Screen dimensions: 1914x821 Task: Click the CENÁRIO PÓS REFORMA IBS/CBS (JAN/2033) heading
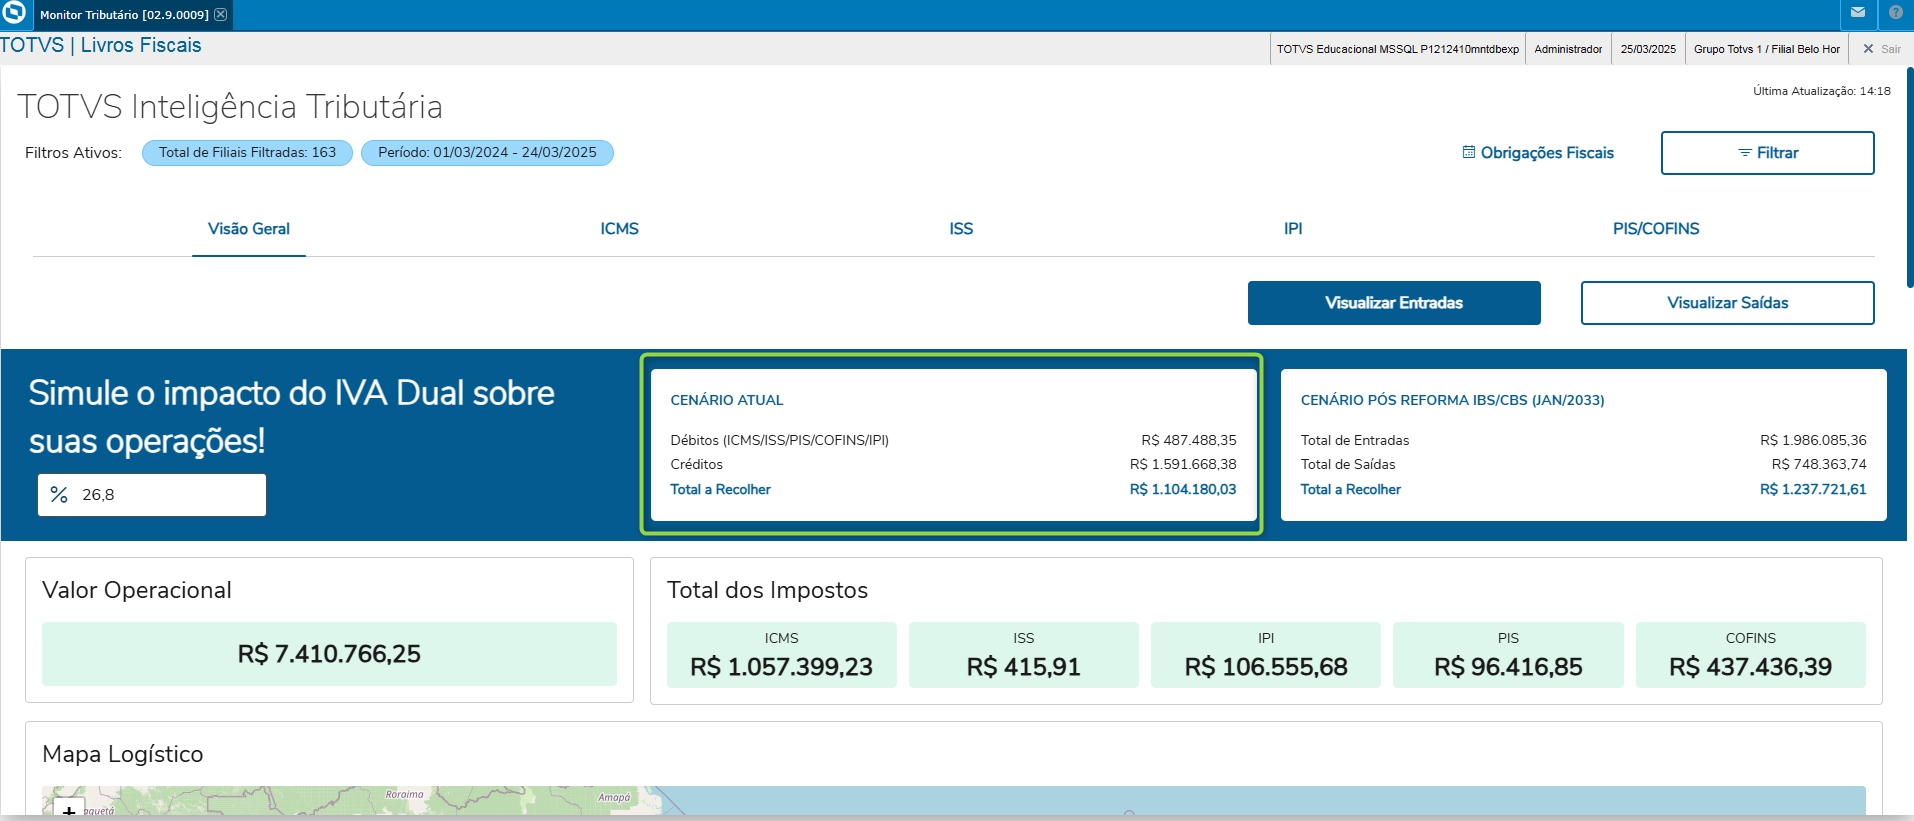[1452, 400]
